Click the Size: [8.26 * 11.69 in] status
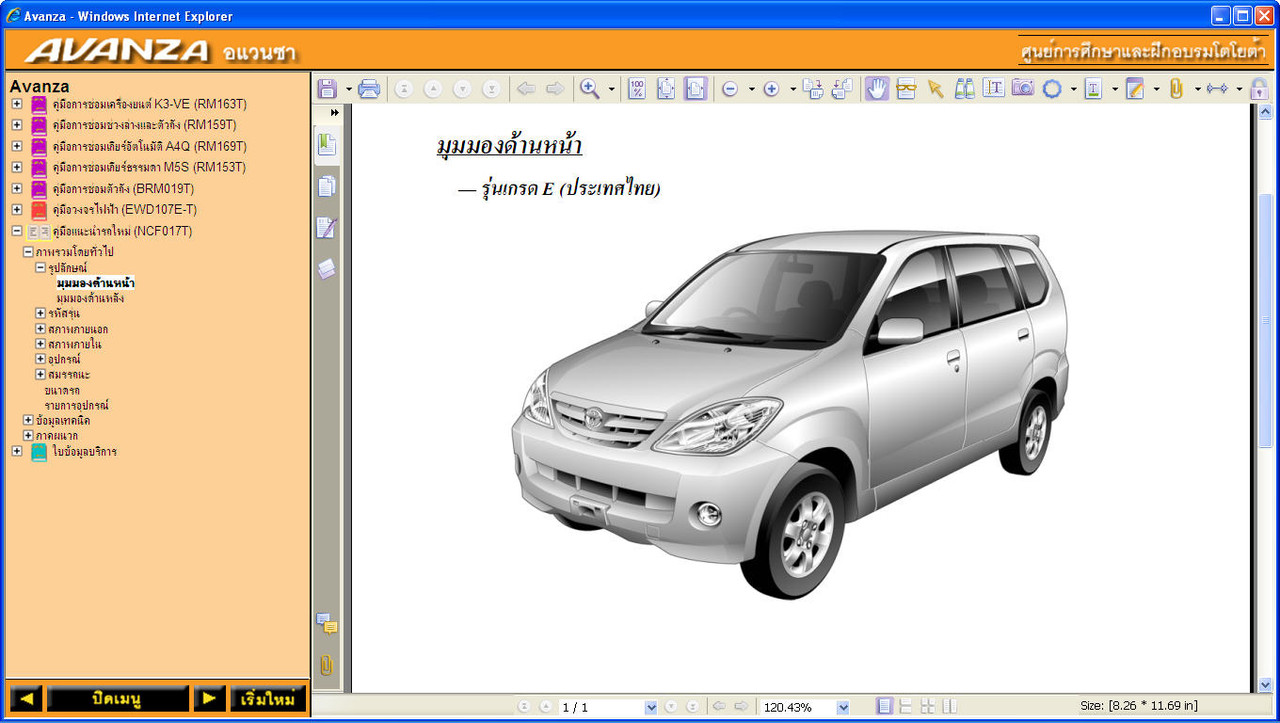The height and width of the screenshot is (723, 1280). (1138, 706)
